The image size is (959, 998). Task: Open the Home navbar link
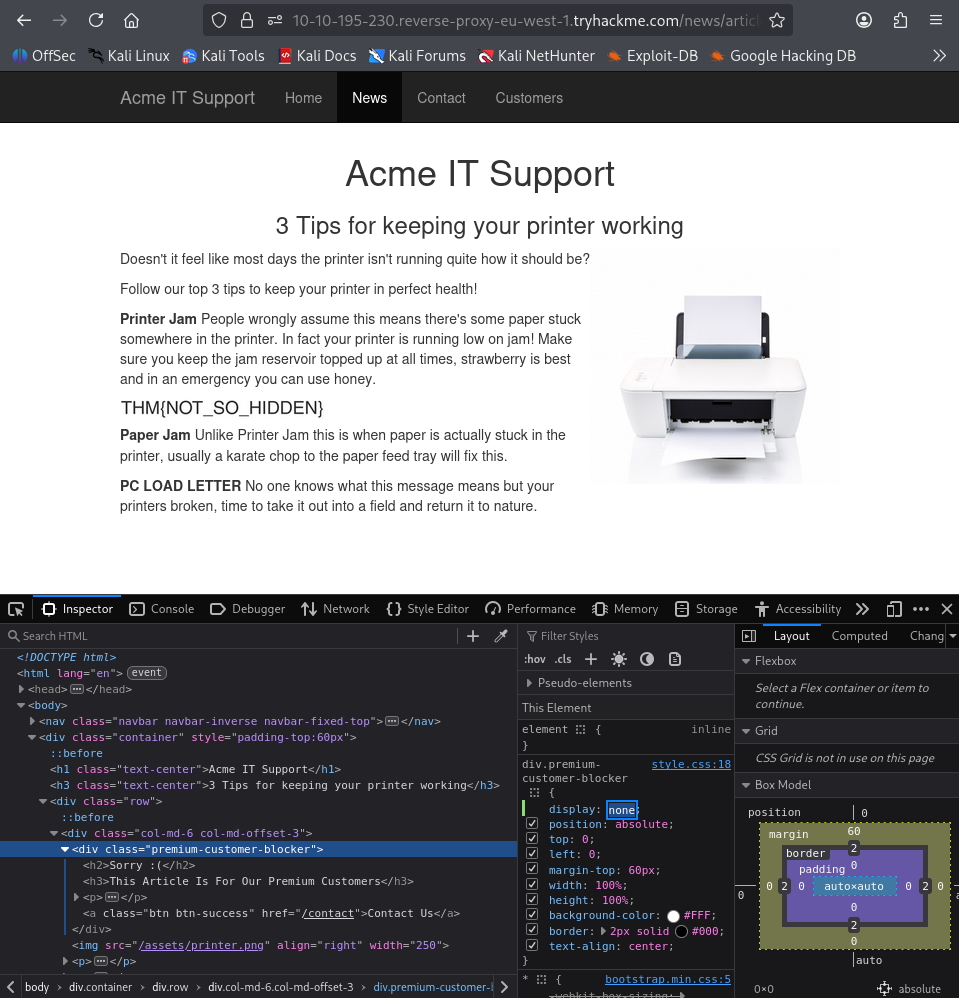(304, 98)
